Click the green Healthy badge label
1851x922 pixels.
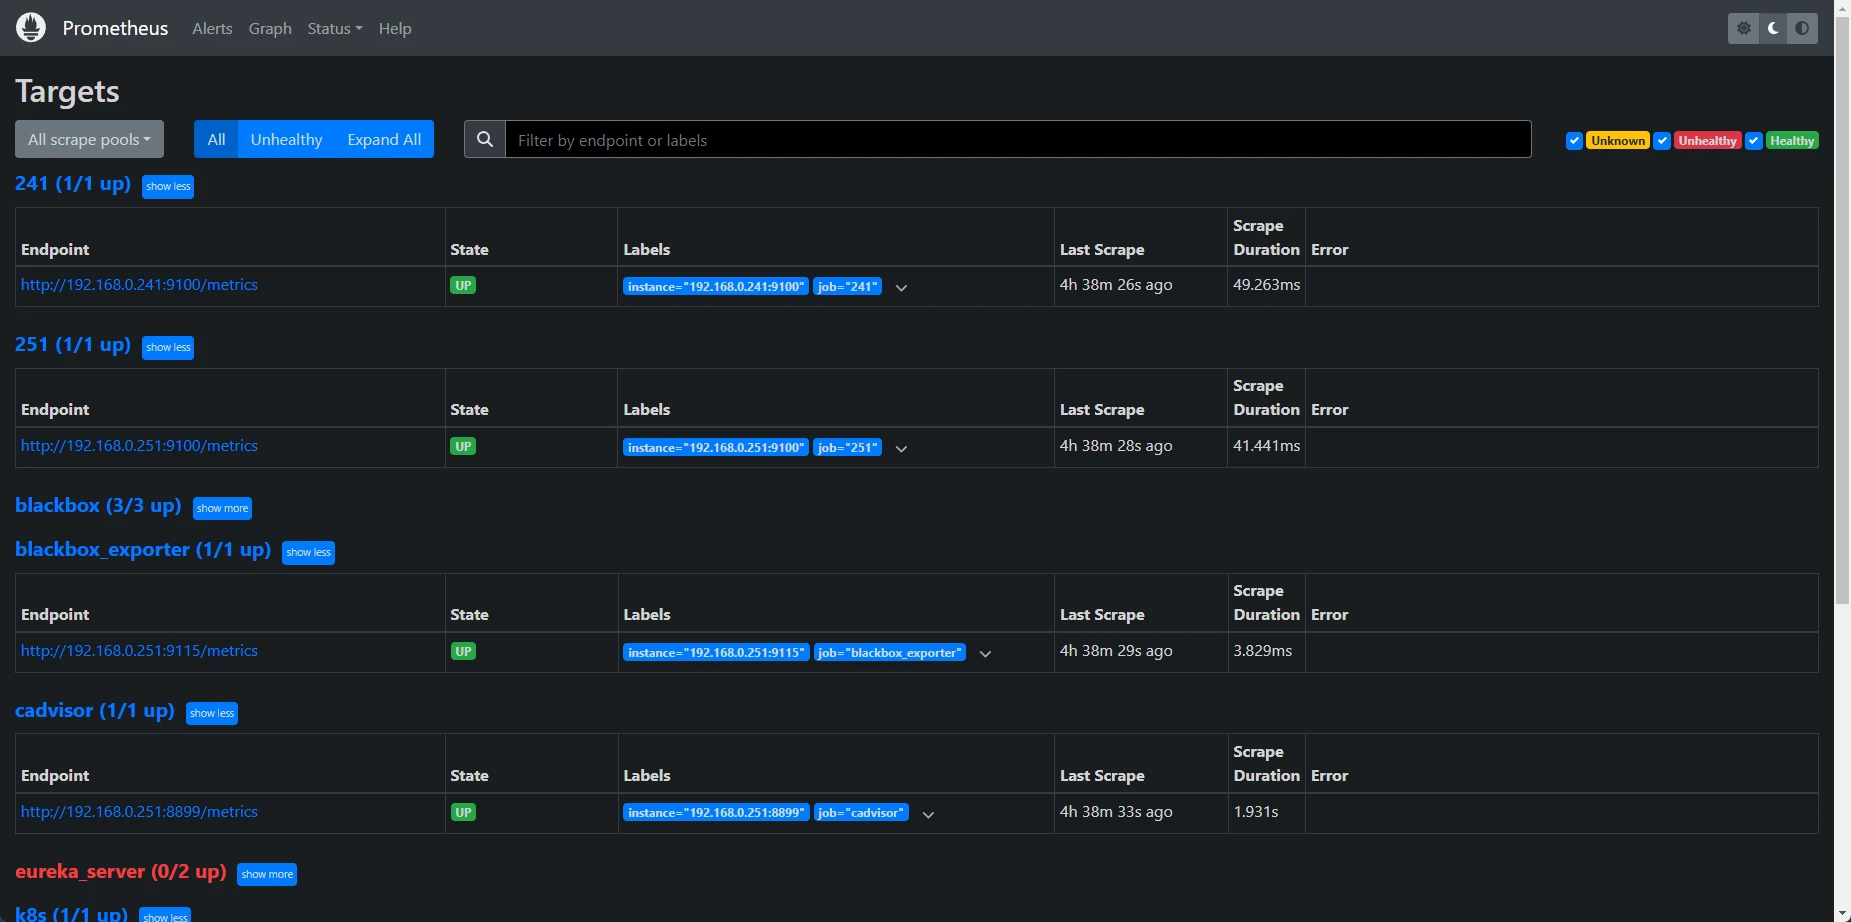point(1792,141)
